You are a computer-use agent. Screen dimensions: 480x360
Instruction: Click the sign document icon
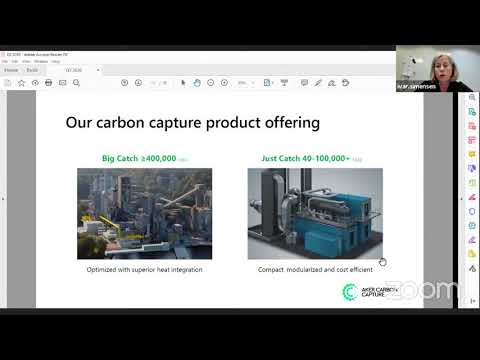[332, 83]
